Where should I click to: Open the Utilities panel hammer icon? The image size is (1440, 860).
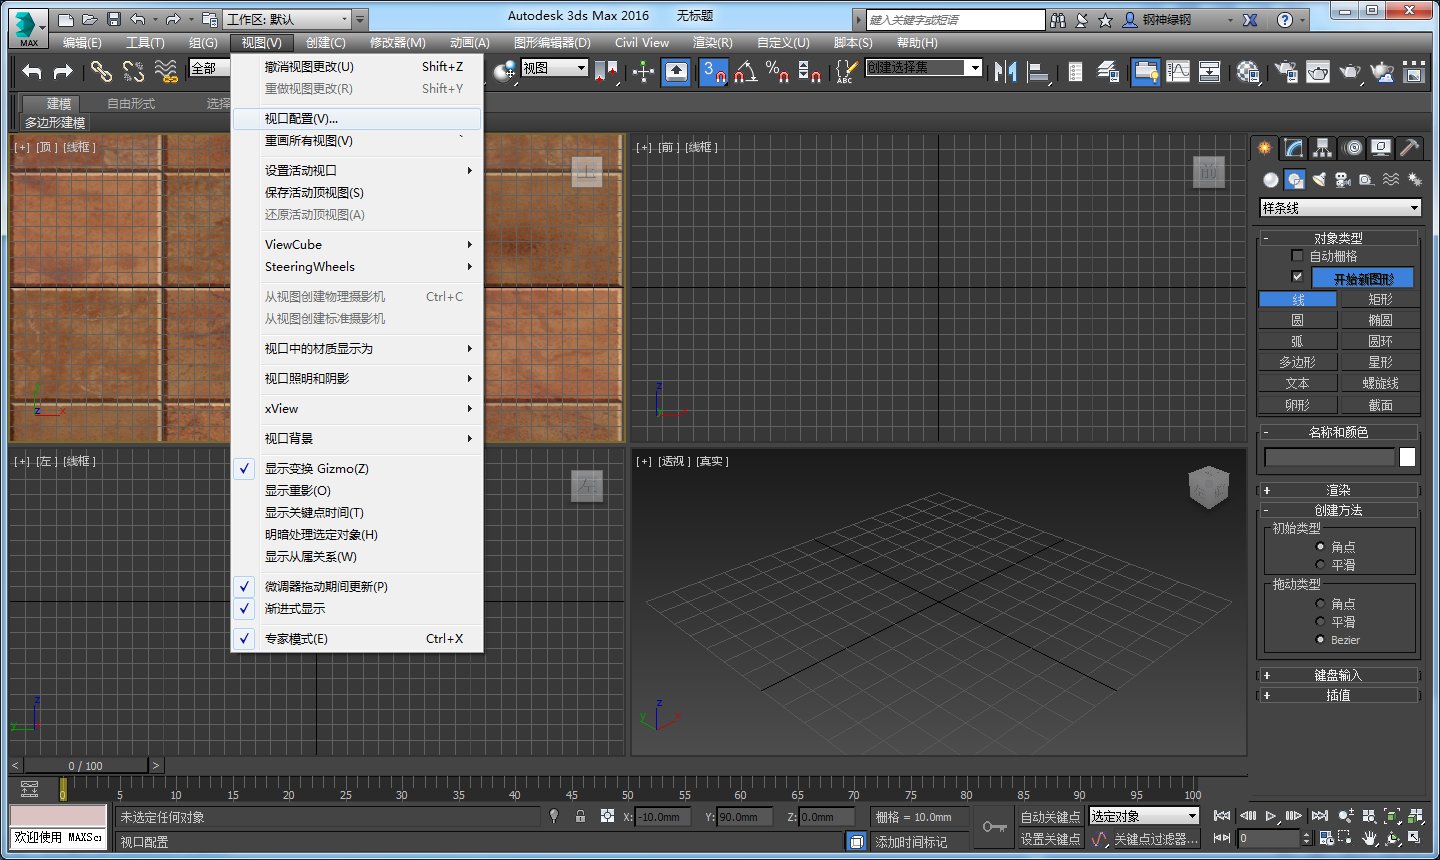pyautogui.click(x=1409, y=147)
